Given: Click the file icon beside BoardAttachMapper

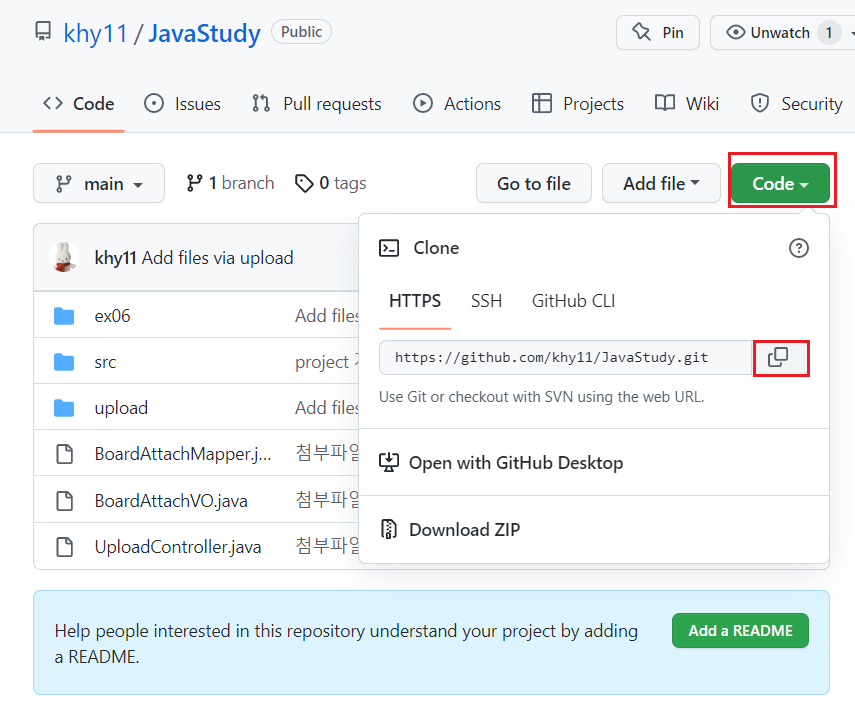Looking at the screenshot, I should click(x=65, y=454).
